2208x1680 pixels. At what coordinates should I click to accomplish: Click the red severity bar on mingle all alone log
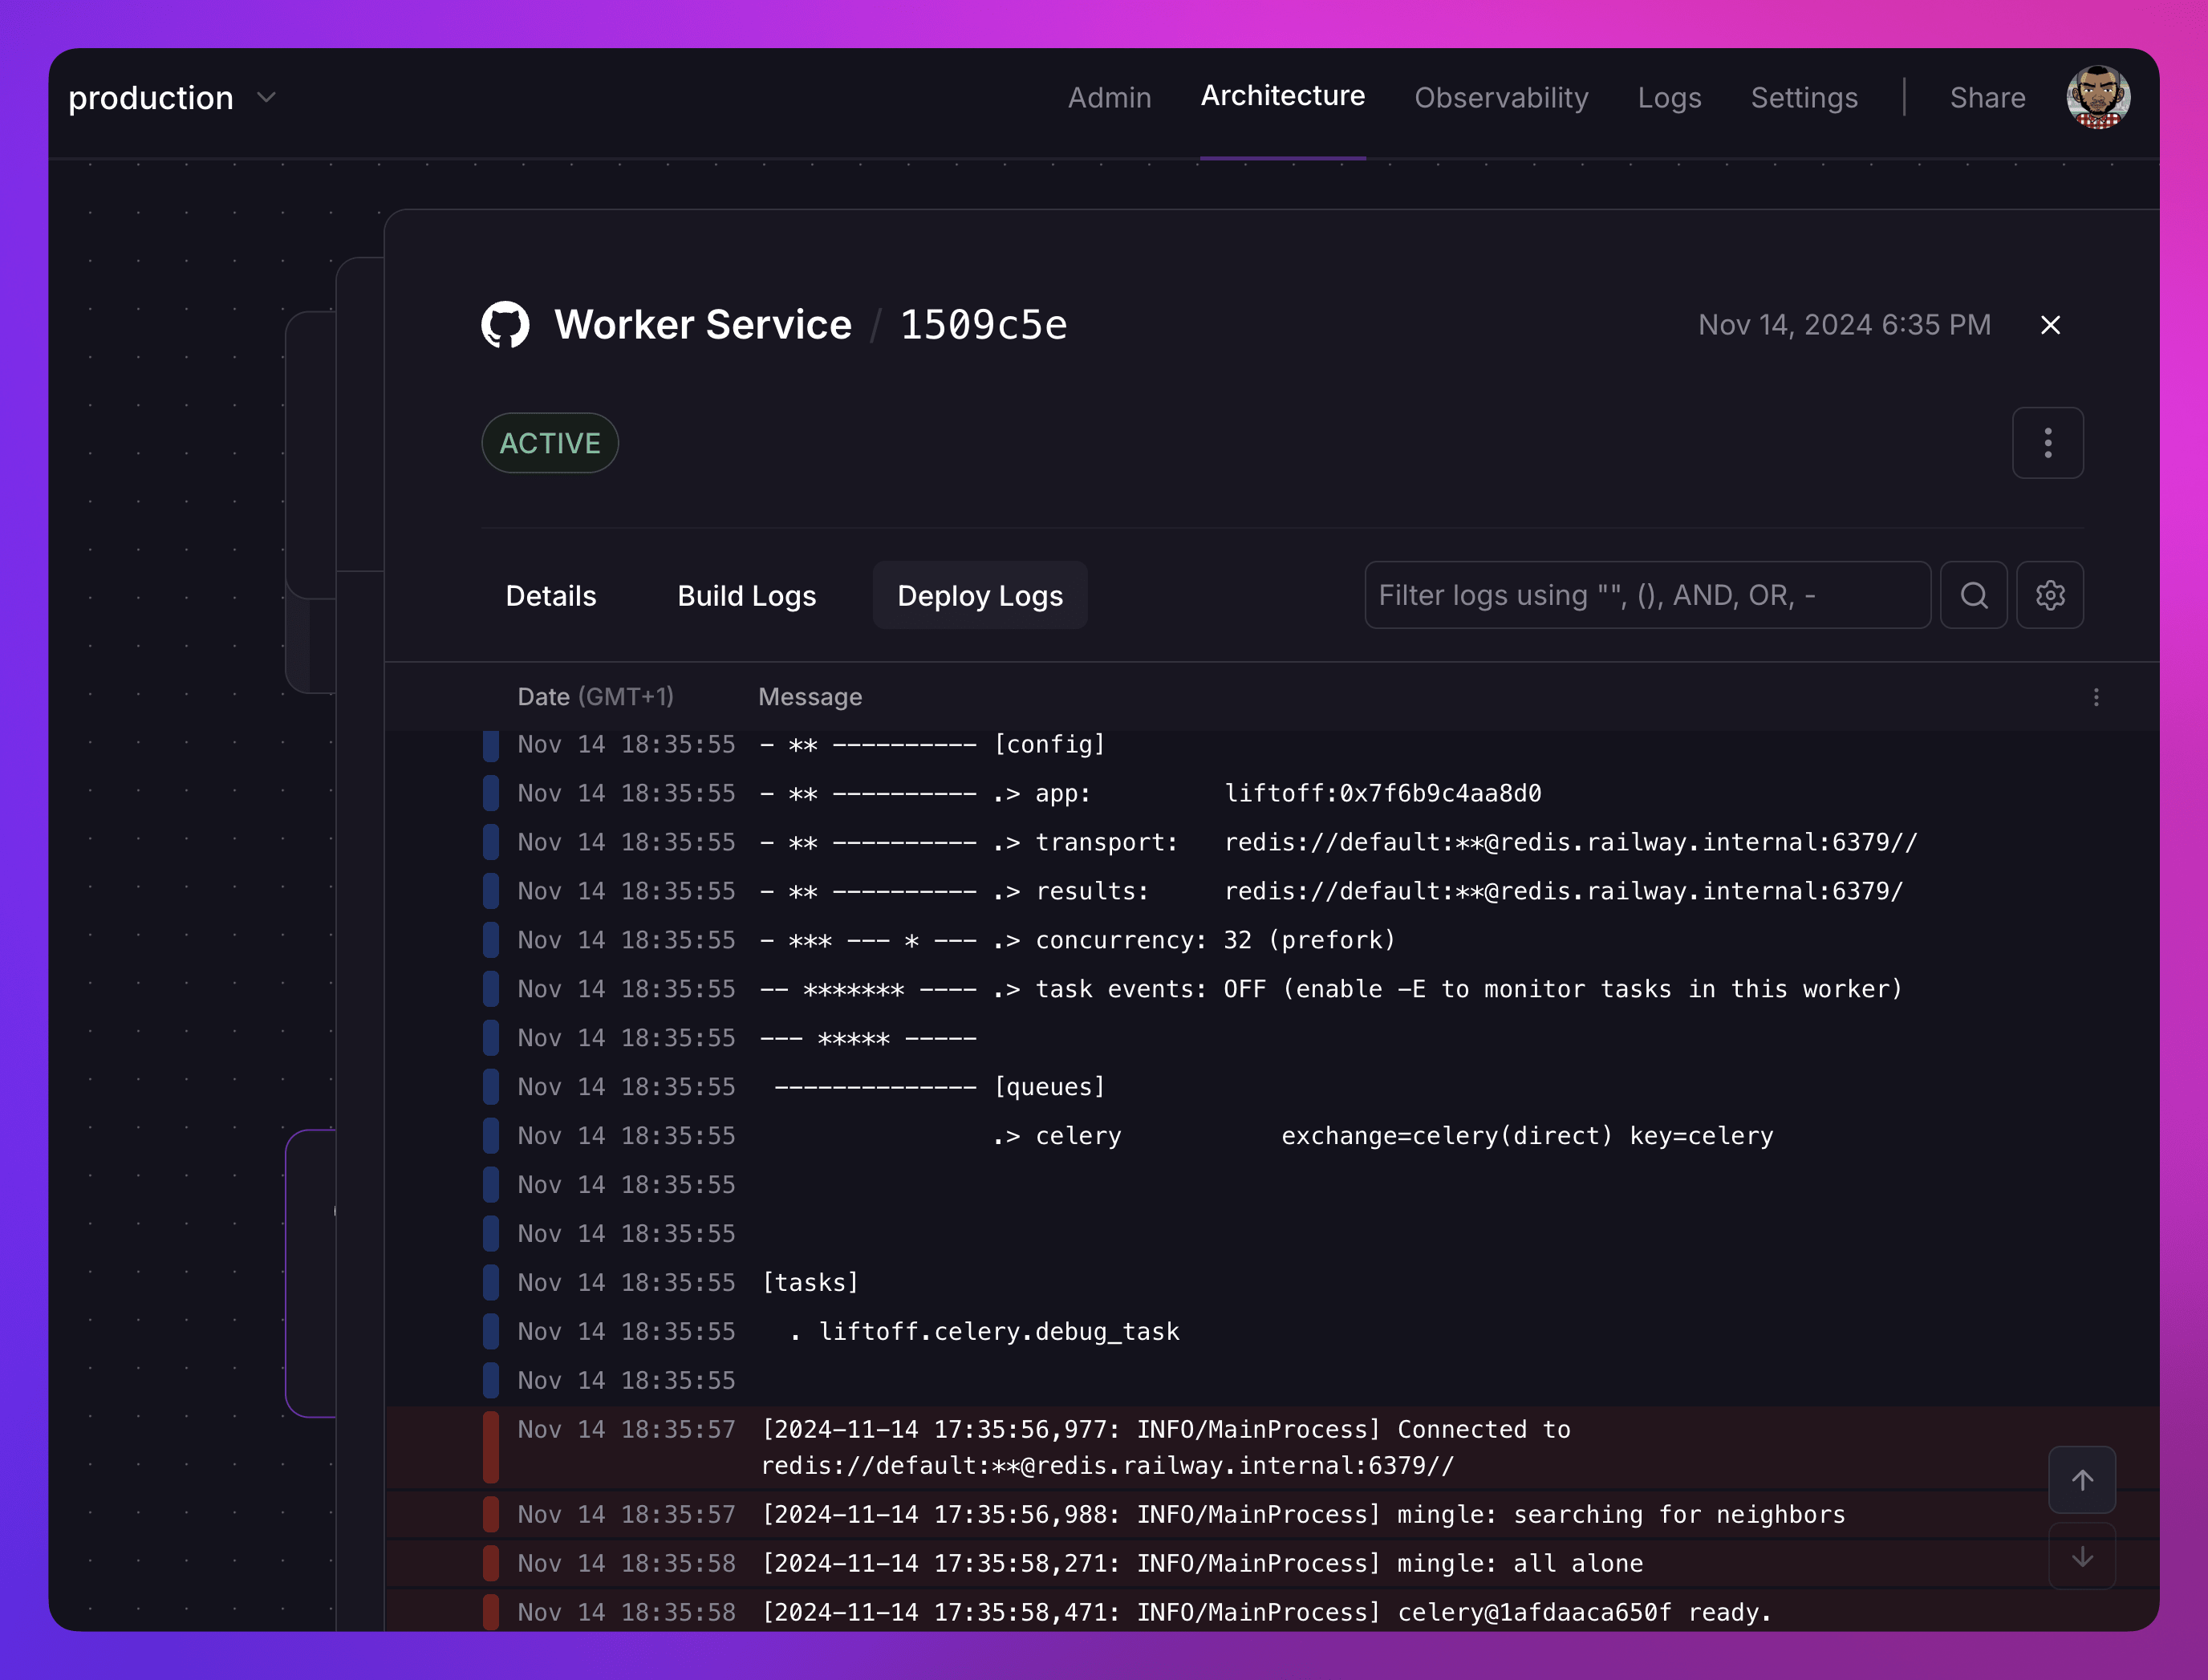click(x=491, y=1563)
